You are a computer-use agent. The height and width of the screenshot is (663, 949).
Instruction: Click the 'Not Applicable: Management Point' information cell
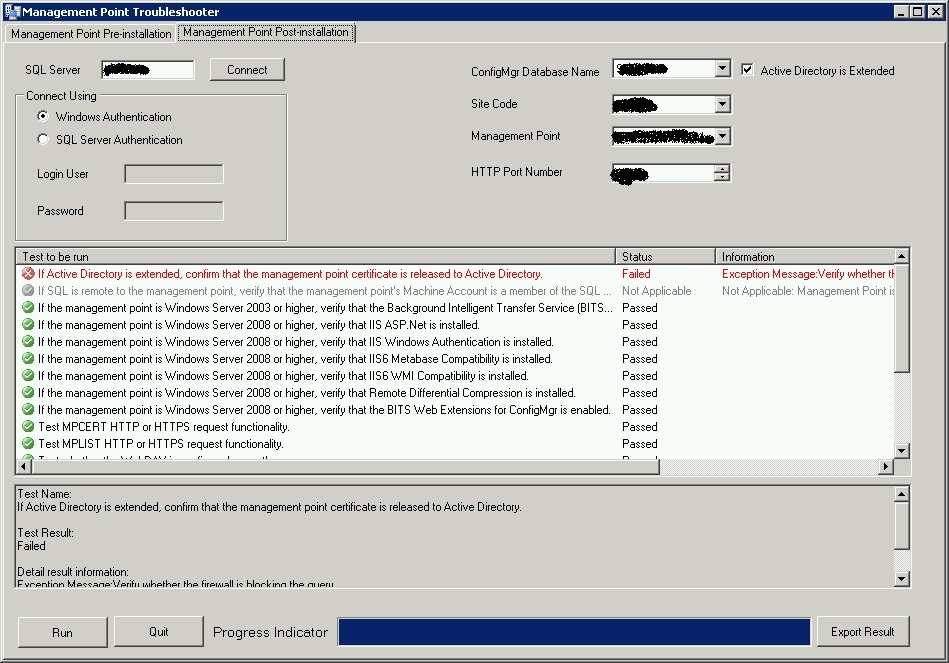807,291
